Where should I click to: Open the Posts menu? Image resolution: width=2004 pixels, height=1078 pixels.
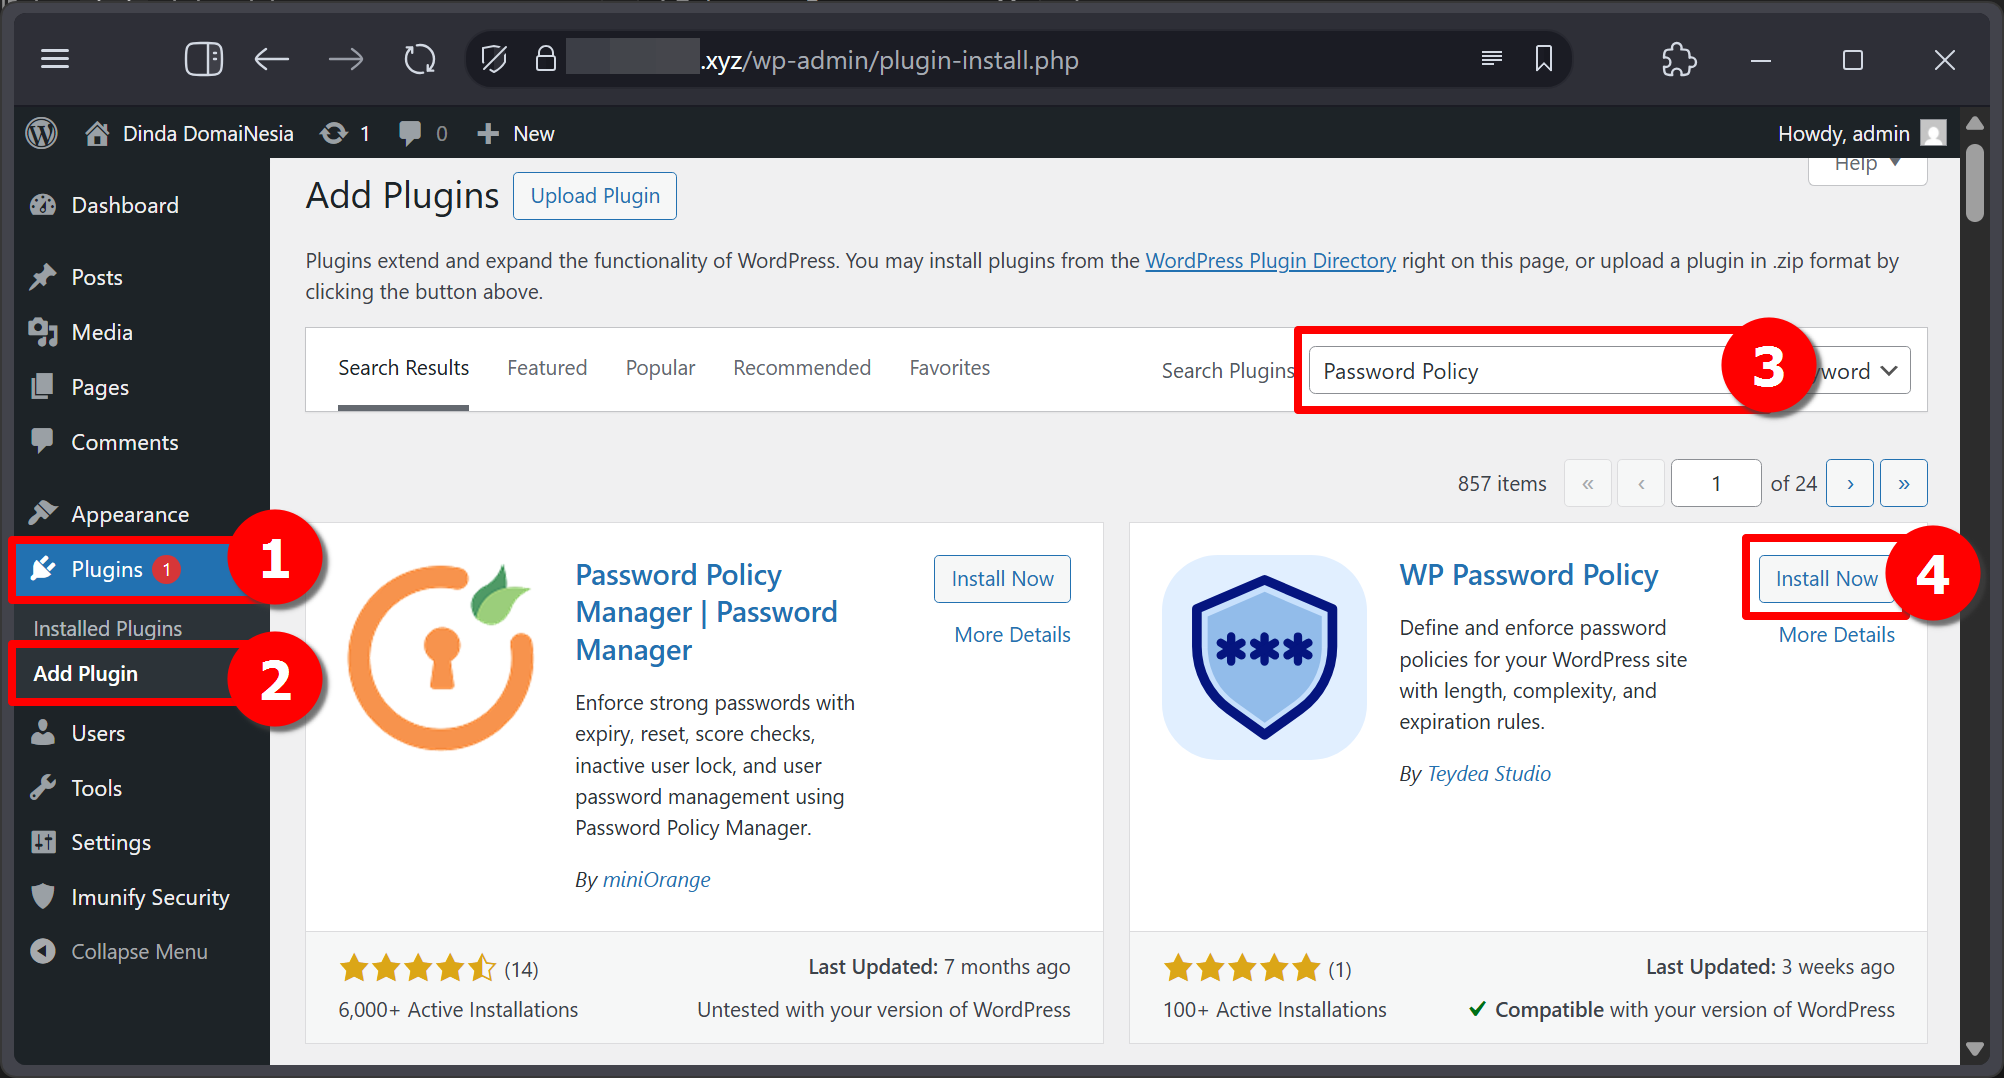[x=97, y=277]
